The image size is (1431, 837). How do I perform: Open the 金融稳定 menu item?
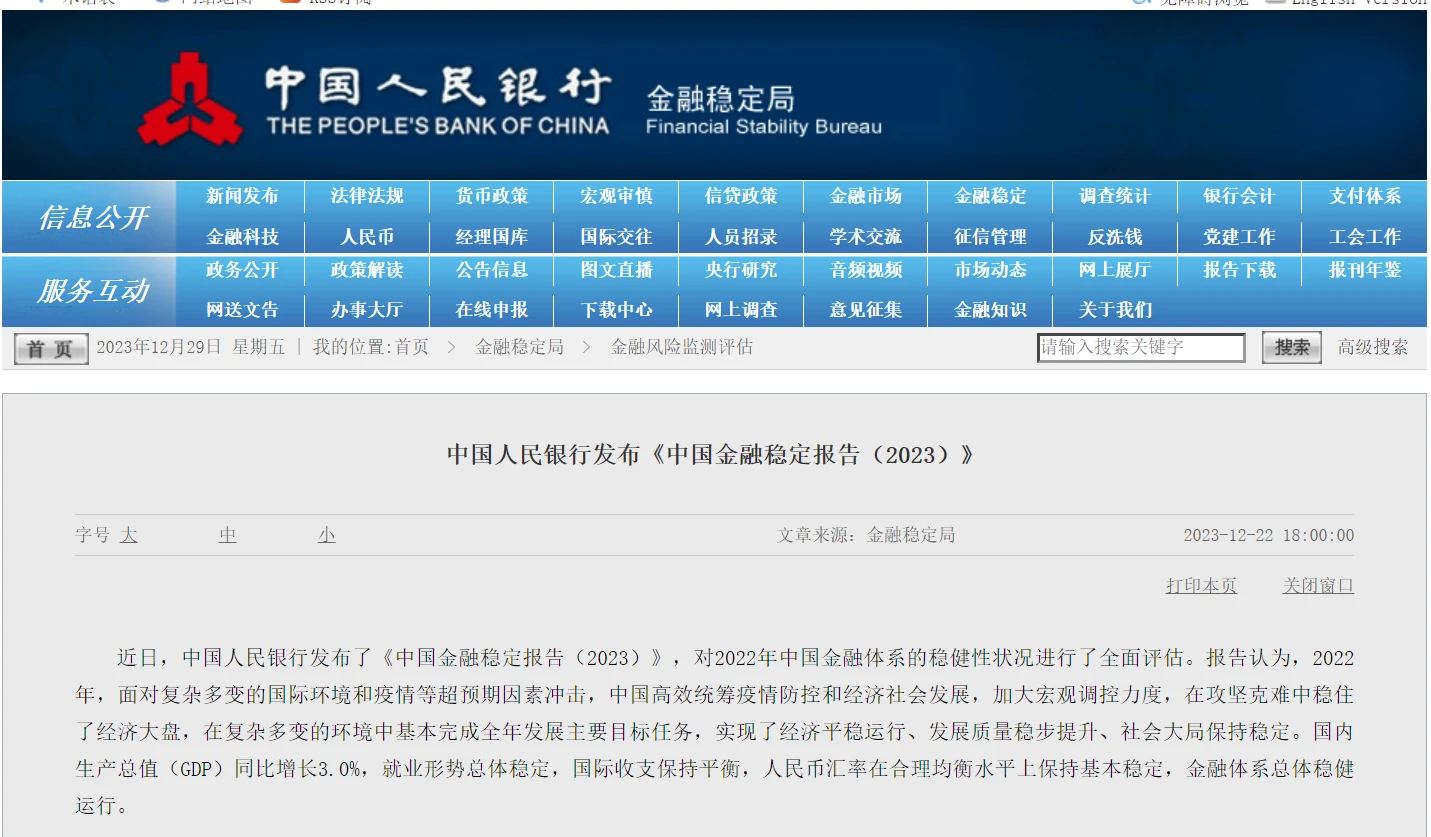point(989,196)
